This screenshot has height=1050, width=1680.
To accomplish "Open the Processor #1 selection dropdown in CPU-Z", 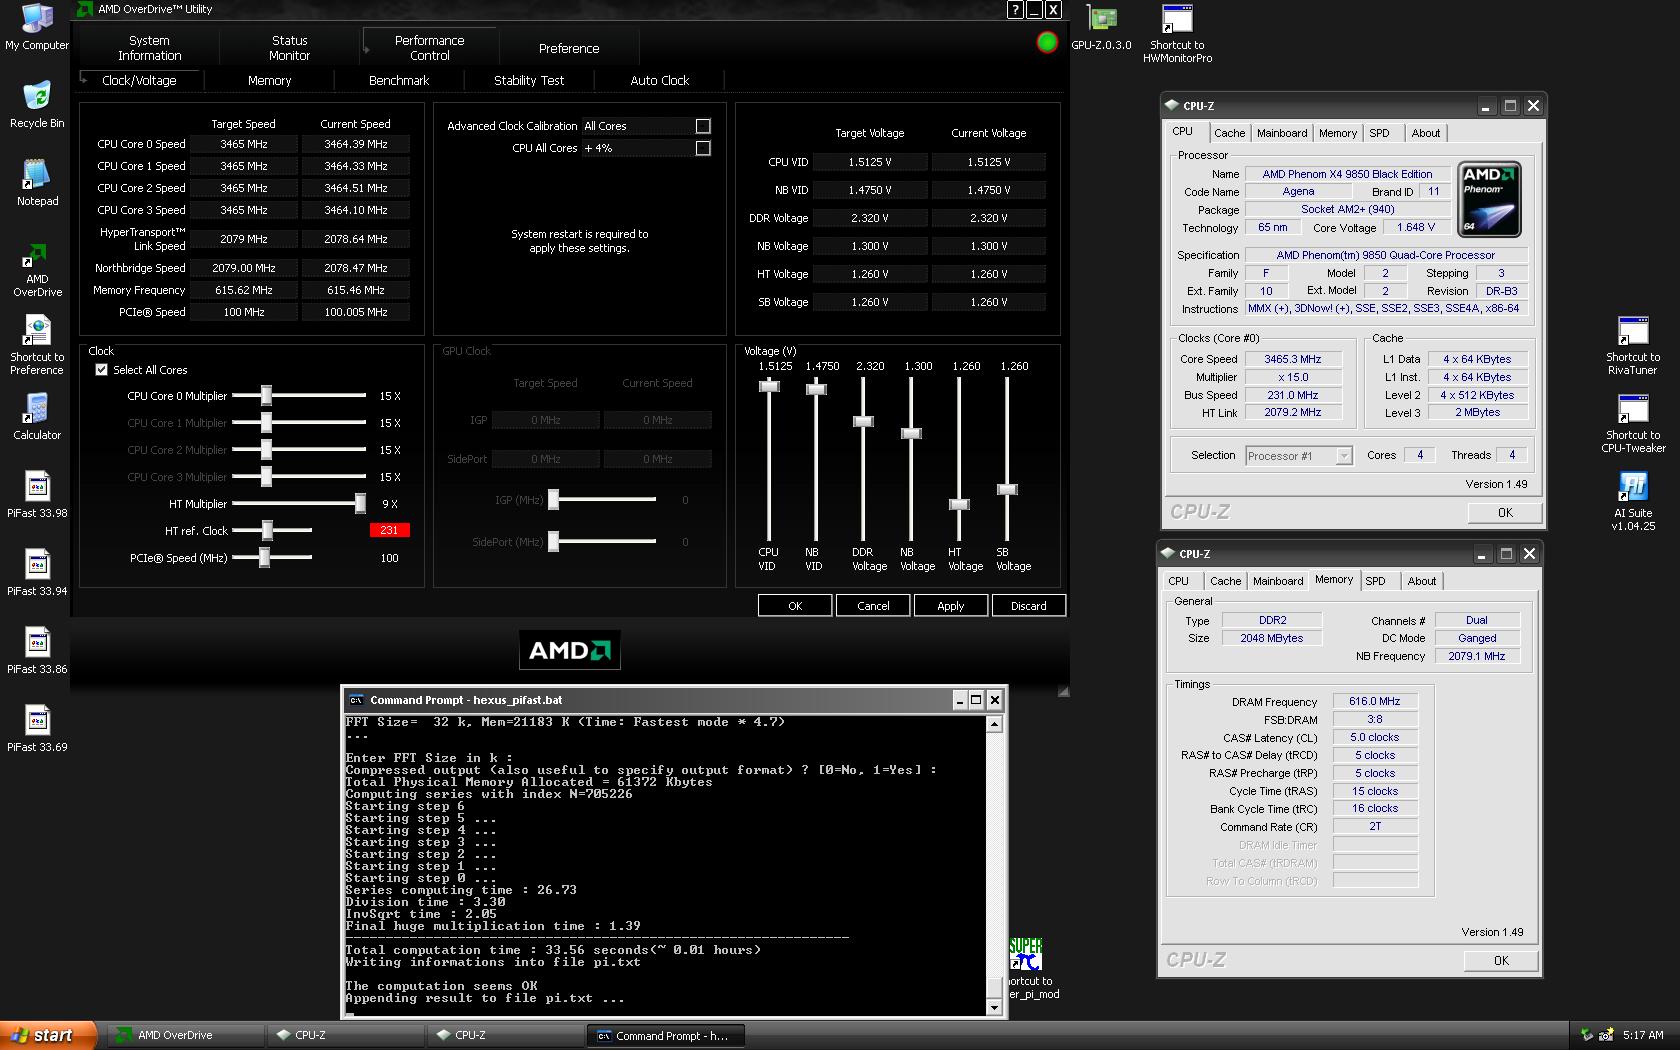I will 1299,456.
